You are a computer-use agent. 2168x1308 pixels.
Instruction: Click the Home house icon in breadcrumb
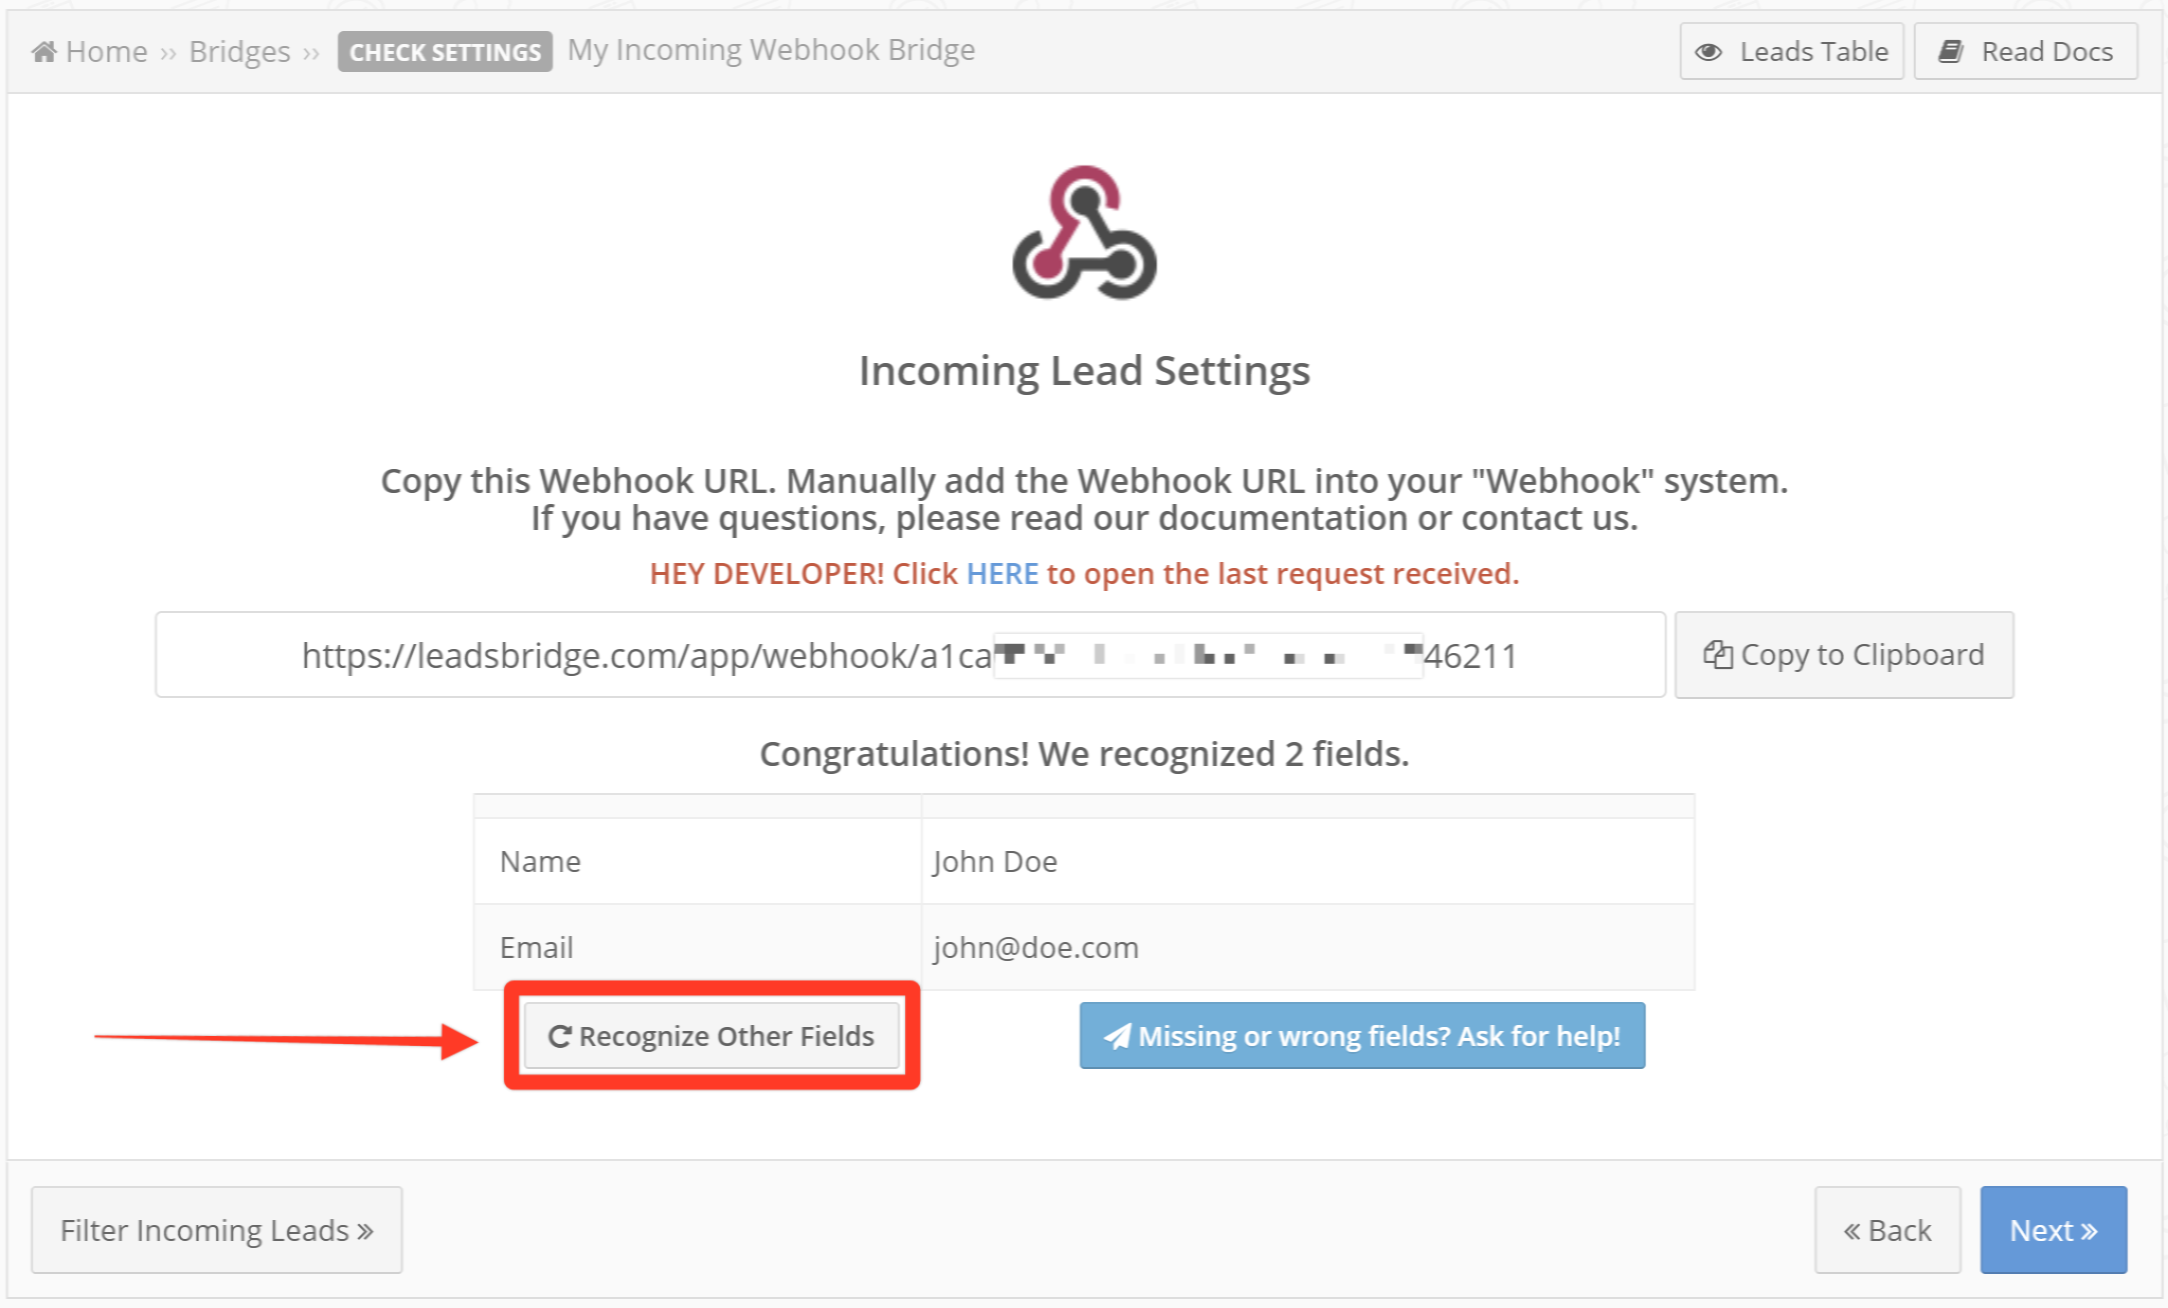click(x=44, y=51)
